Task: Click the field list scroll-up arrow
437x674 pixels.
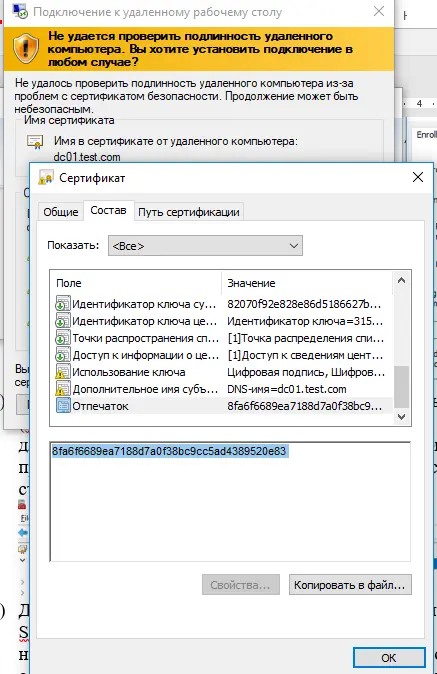Action: 401,281
